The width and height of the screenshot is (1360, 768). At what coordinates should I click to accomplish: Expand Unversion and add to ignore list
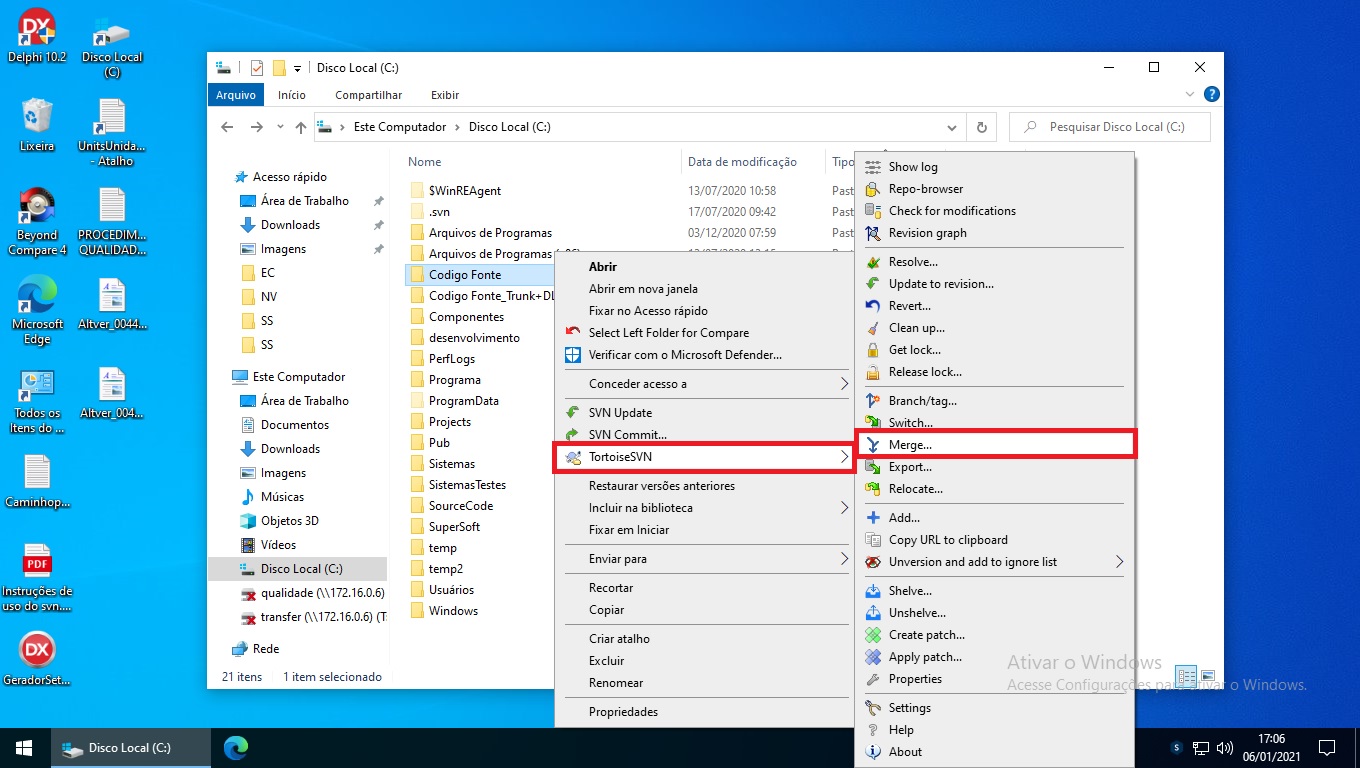pos(1119,562)
